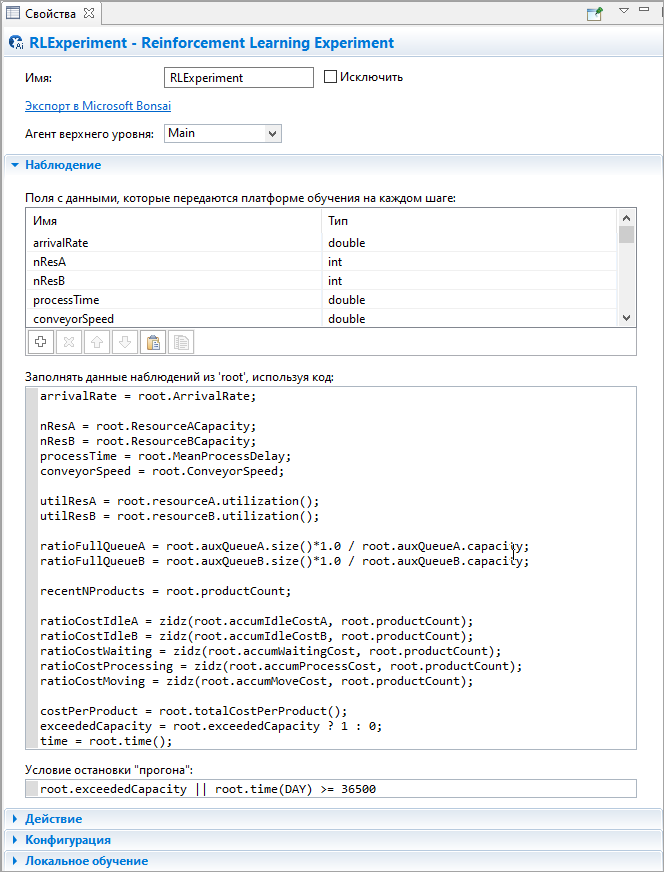The image size is (664, 872).
Task: Click code line 'recentNProducts = root.productCount;'
Action: (165, 591)
